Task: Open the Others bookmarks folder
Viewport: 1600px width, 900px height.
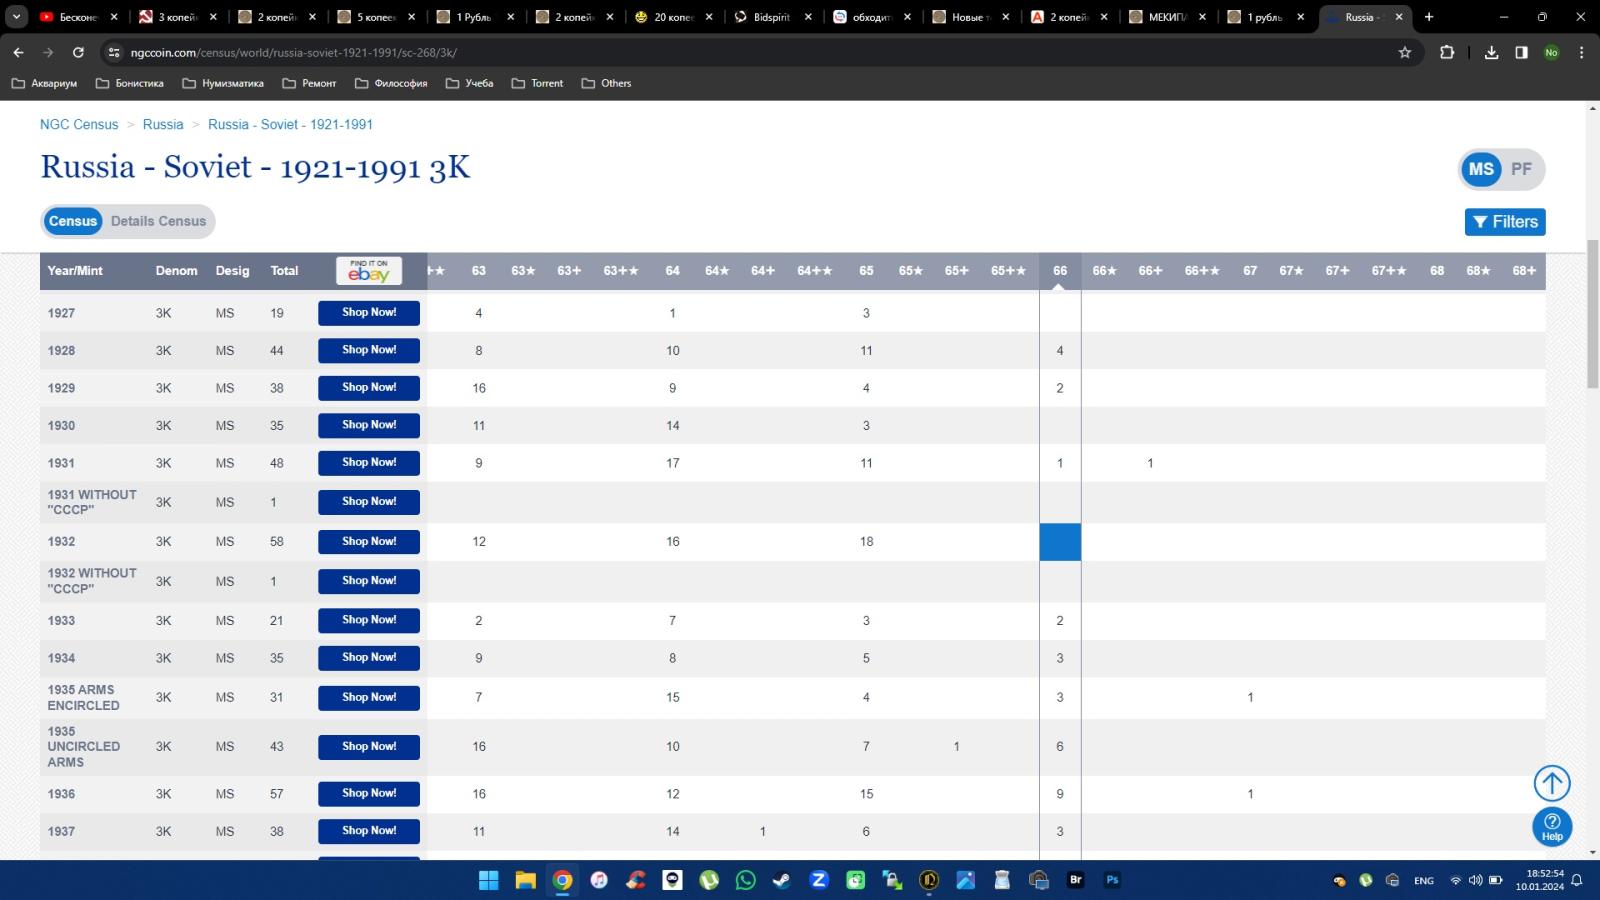Action: coord(606,83)
